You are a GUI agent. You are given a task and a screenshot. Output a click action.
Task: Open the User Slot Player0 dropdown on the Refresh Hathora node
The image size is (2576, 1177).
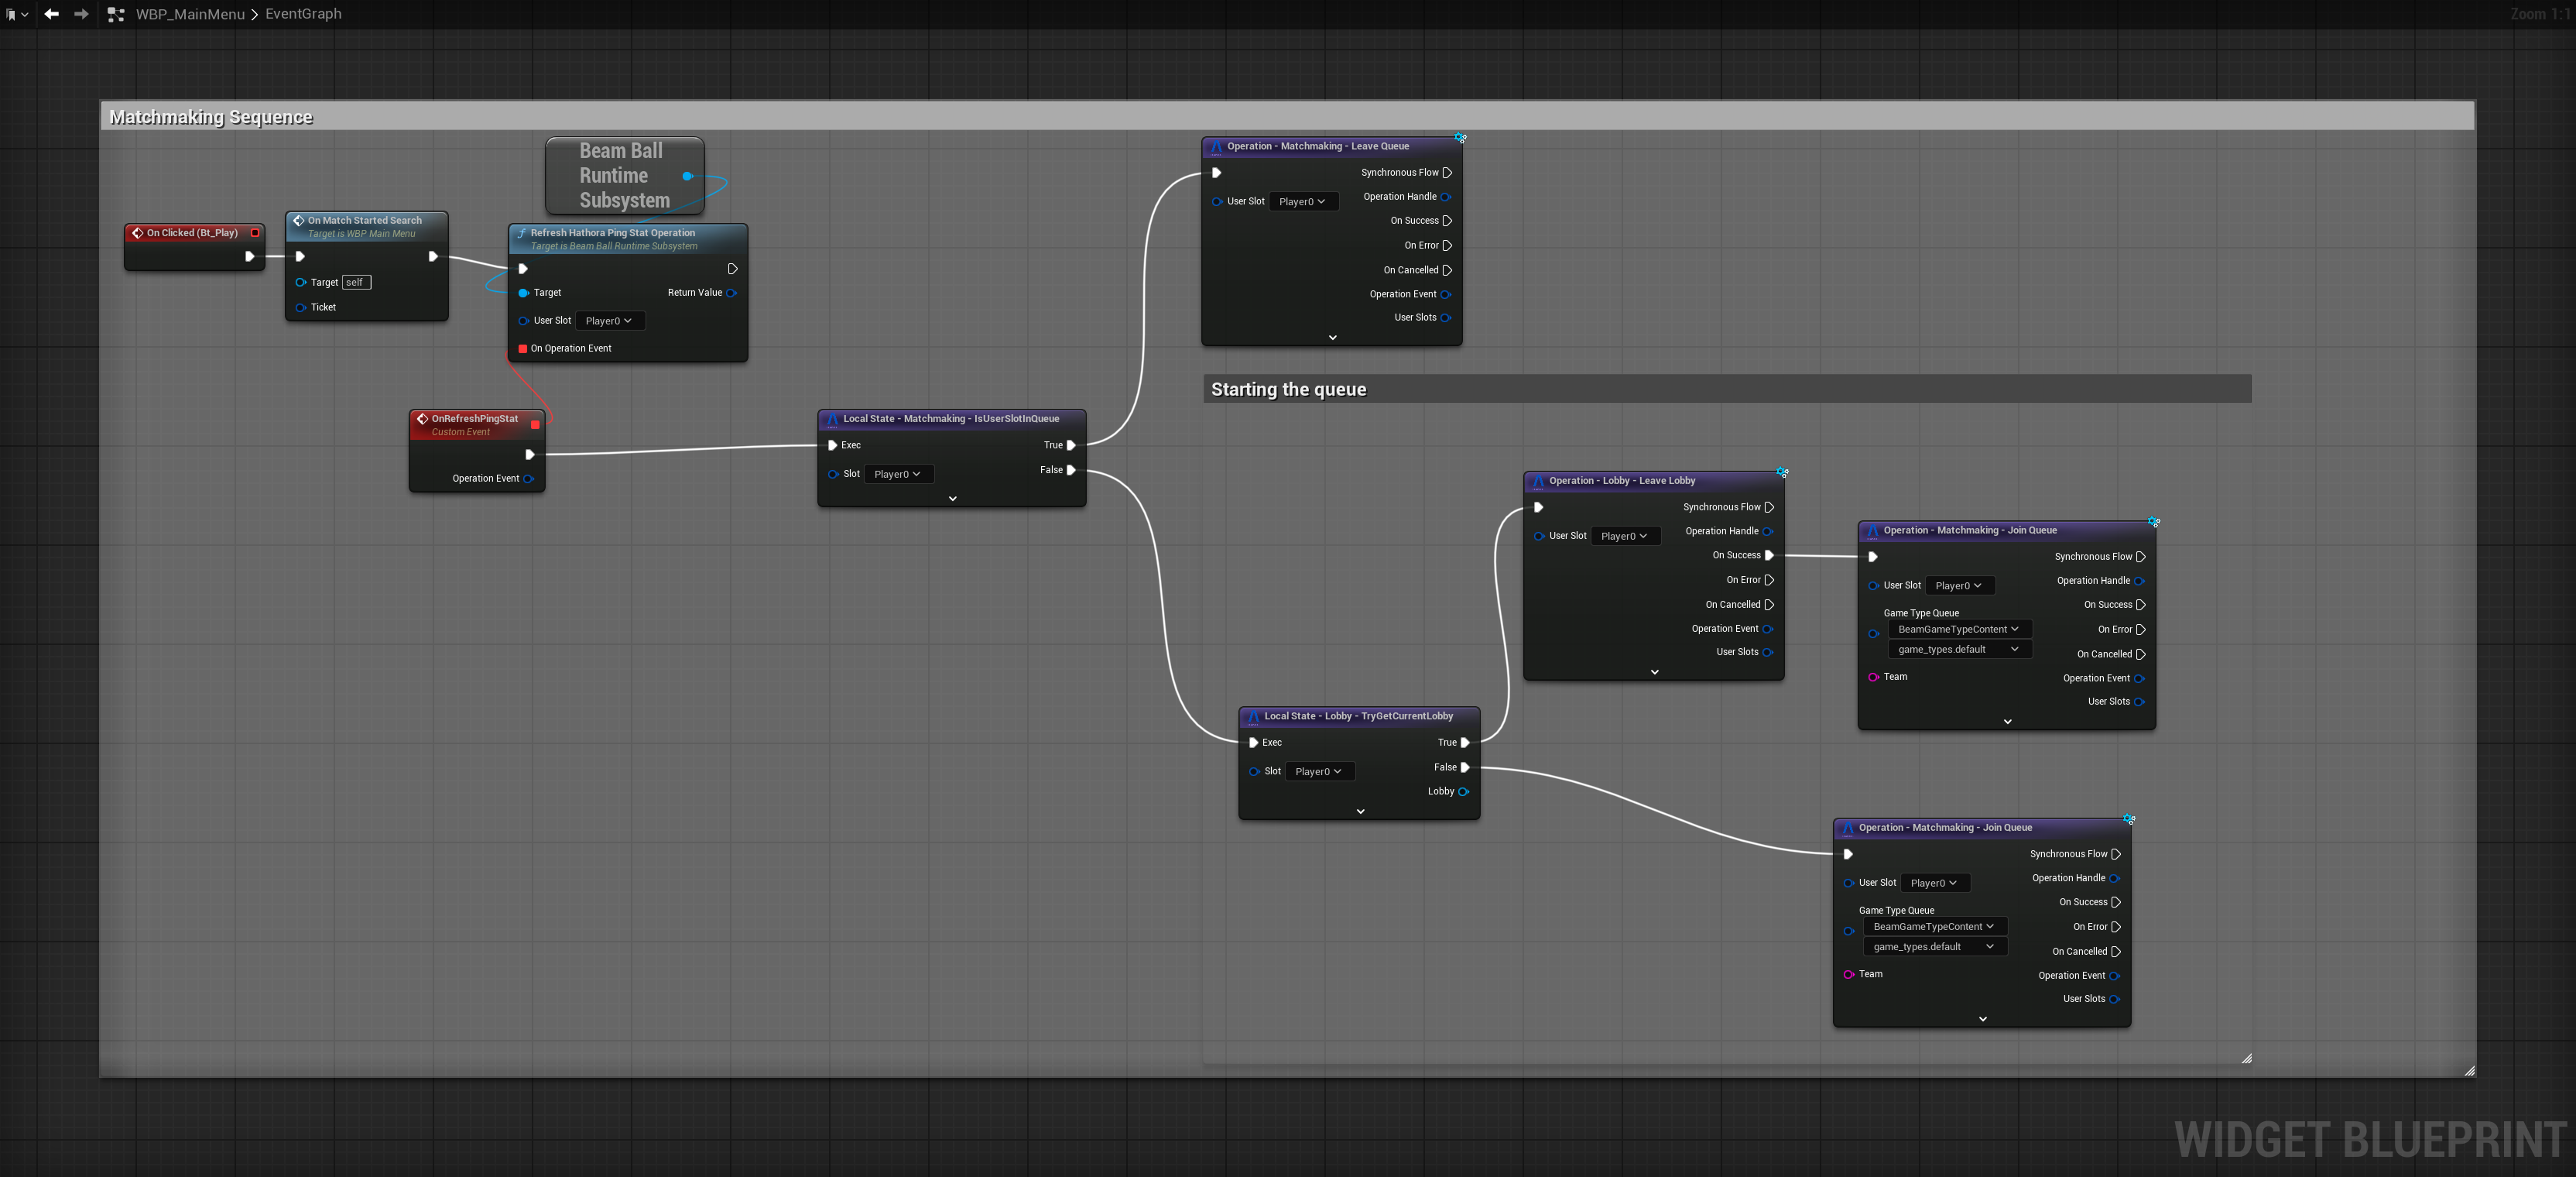[609, 321]
